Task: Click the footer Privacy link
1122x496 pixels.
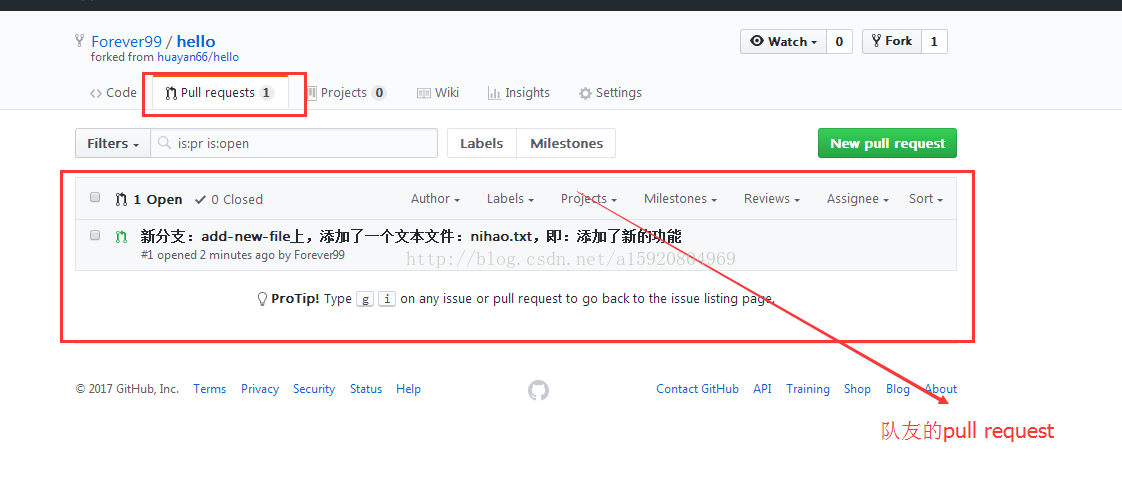Action: (x=260, y=389)
